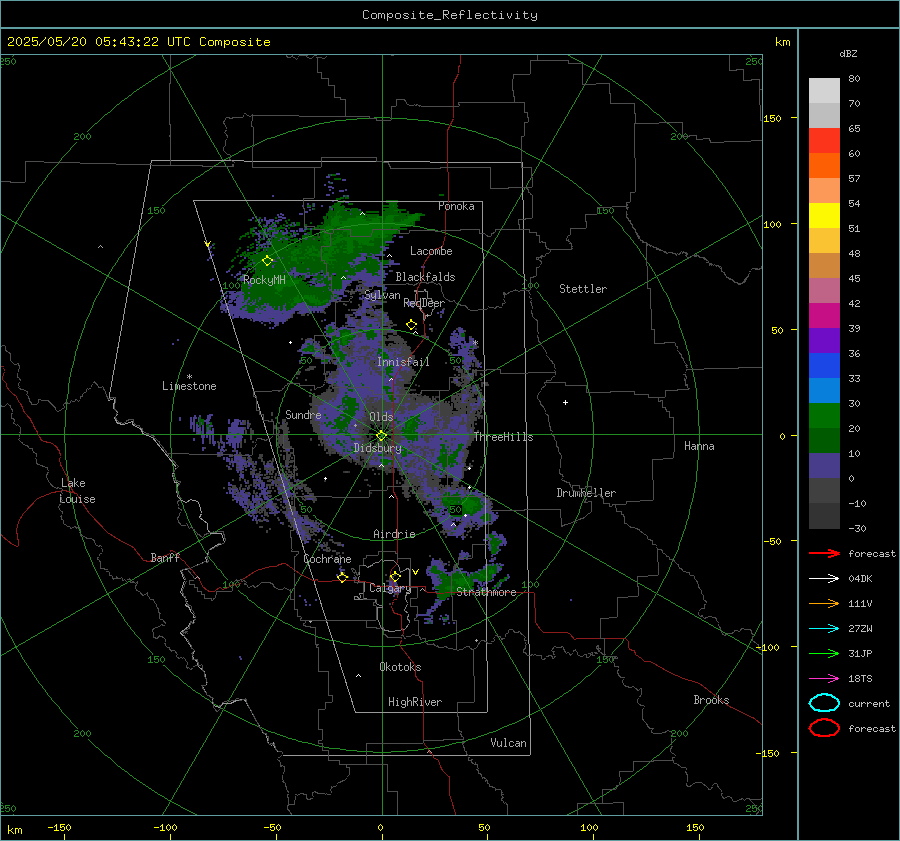Select the slate 0-10 dBZ swatch
900x841 pixels.
(824, 466)
